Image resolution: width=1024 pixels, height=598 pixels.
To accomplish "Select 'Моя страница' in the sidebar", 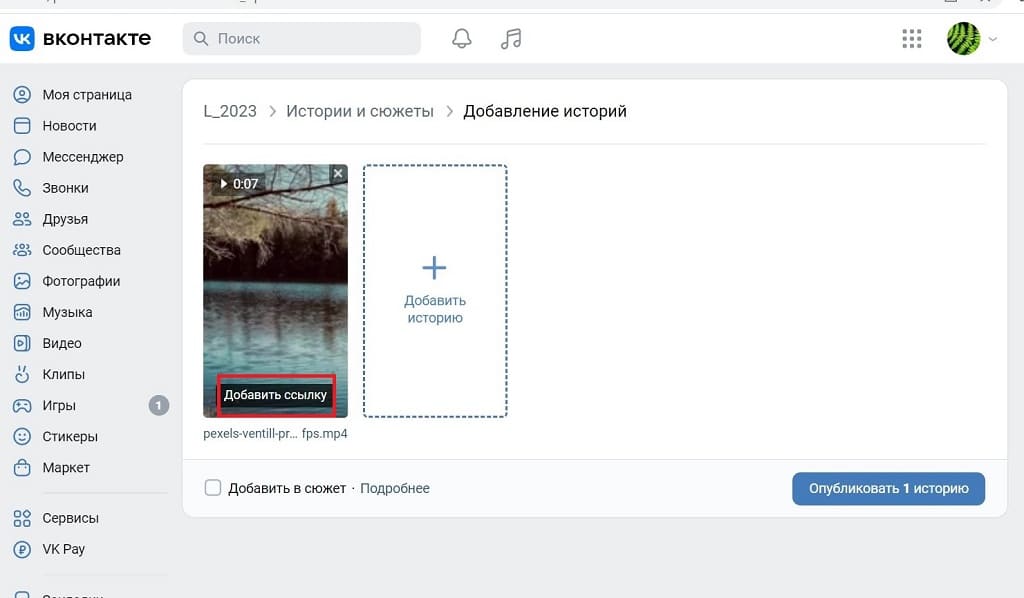I will point(86,95).
